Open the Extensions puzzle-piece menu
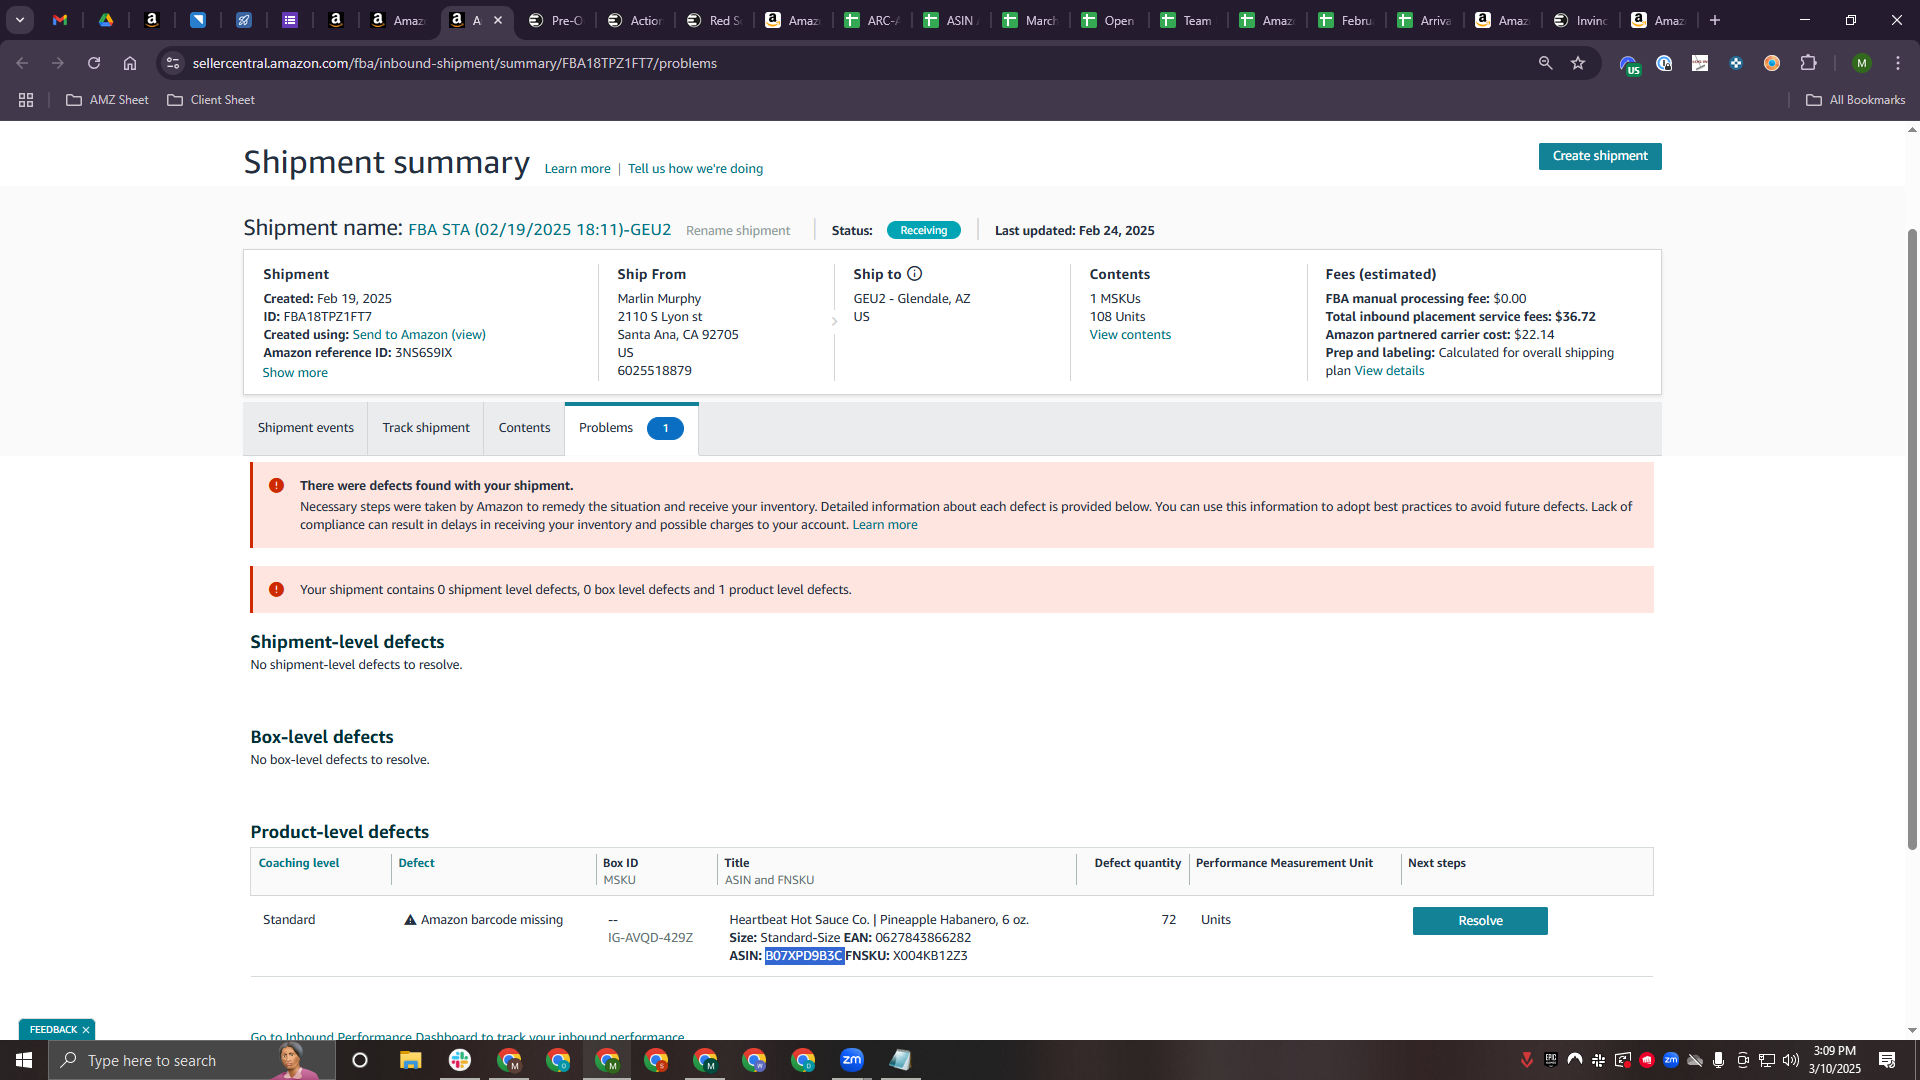Viewport: 1920px width, 1080px height. point(1808,63)
